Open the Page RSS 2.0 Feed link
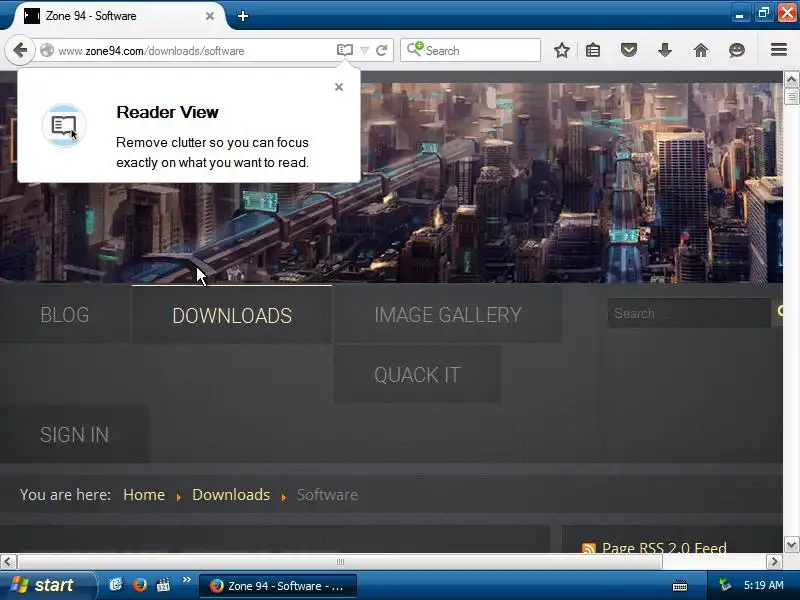Image resolution: width=800 pixels, height=600 pixels. 664,547
